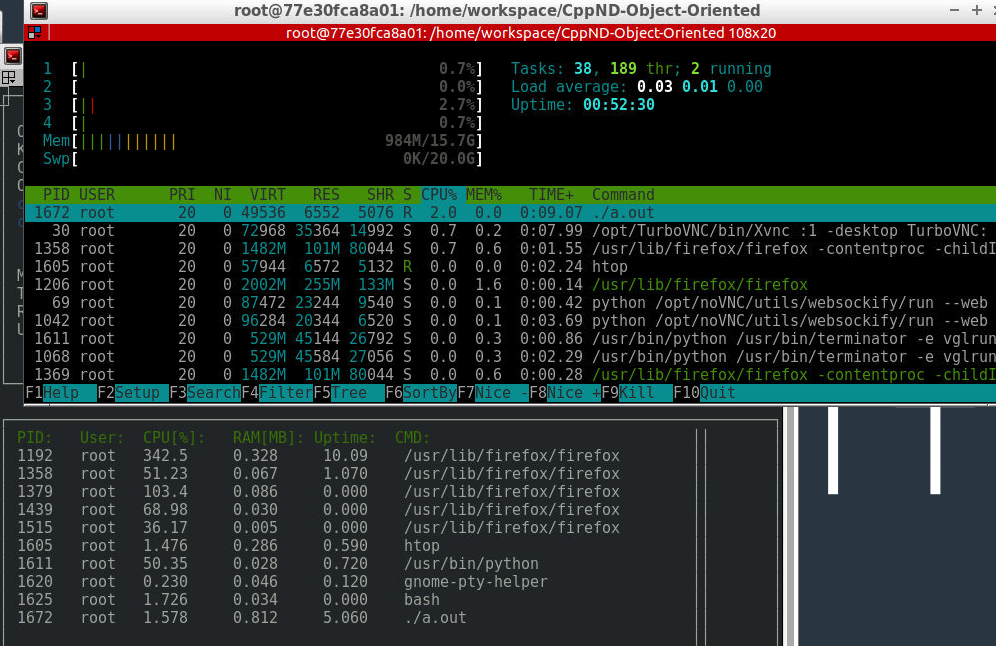Maximize the terminal window using plus button
Viewport: 996px width, 646px height.
(x=975, y=10)
